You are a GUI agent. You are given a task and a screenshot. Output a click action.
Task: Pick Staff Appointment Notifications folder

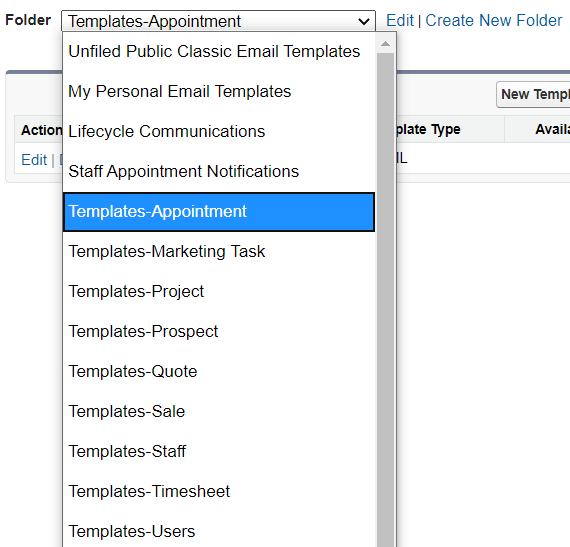click(219, 171)
